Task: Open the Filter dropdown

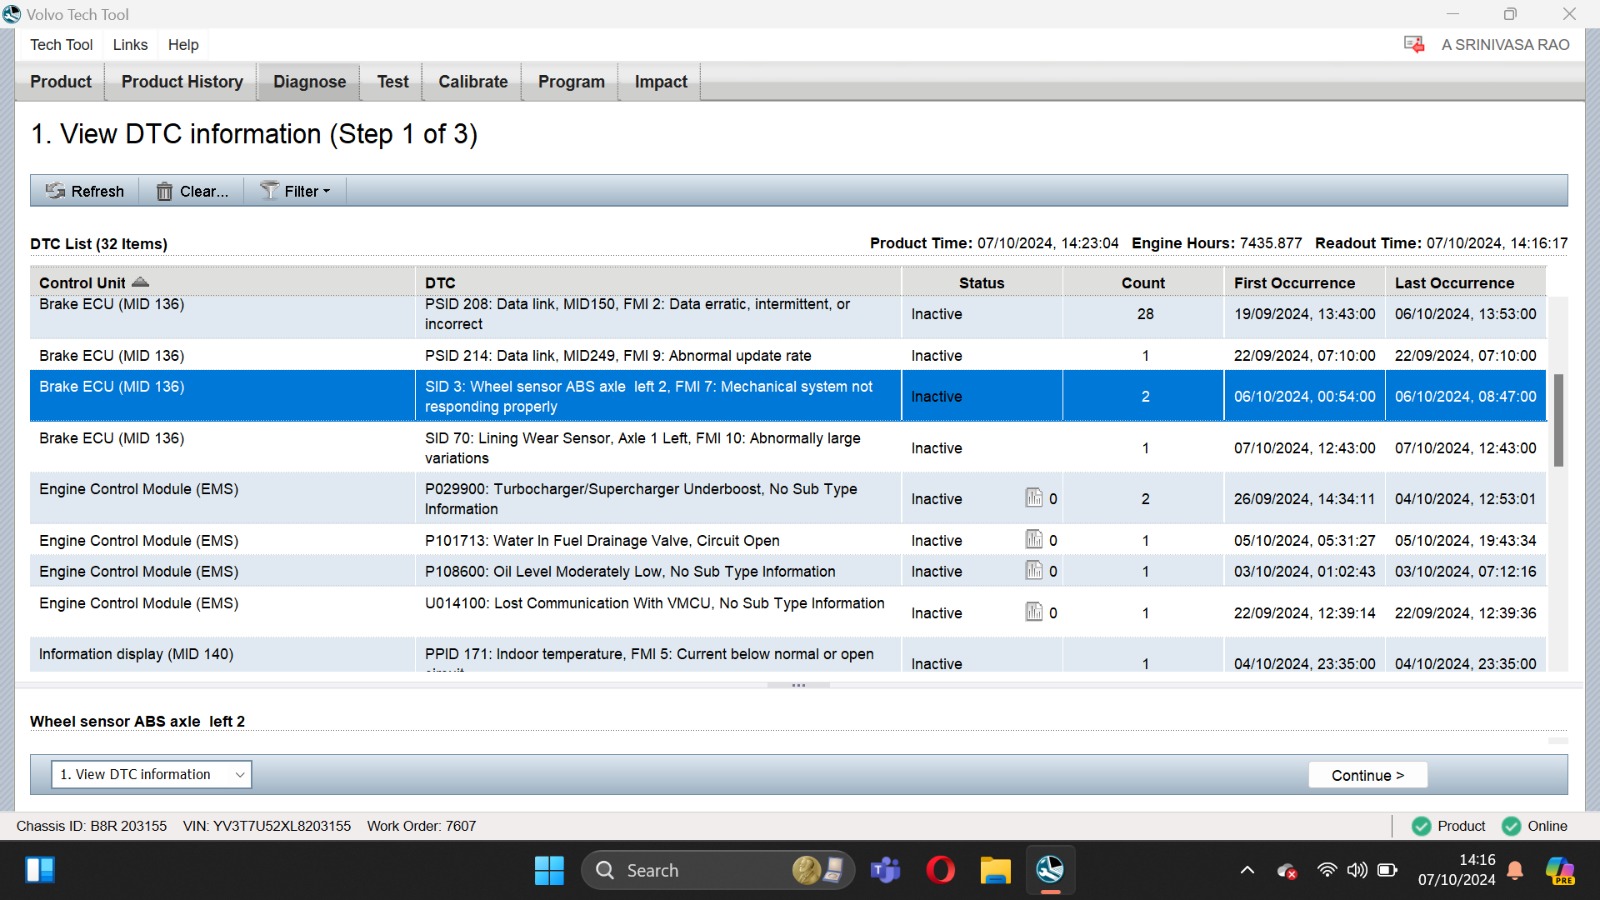Action: [x=295, y=191]
